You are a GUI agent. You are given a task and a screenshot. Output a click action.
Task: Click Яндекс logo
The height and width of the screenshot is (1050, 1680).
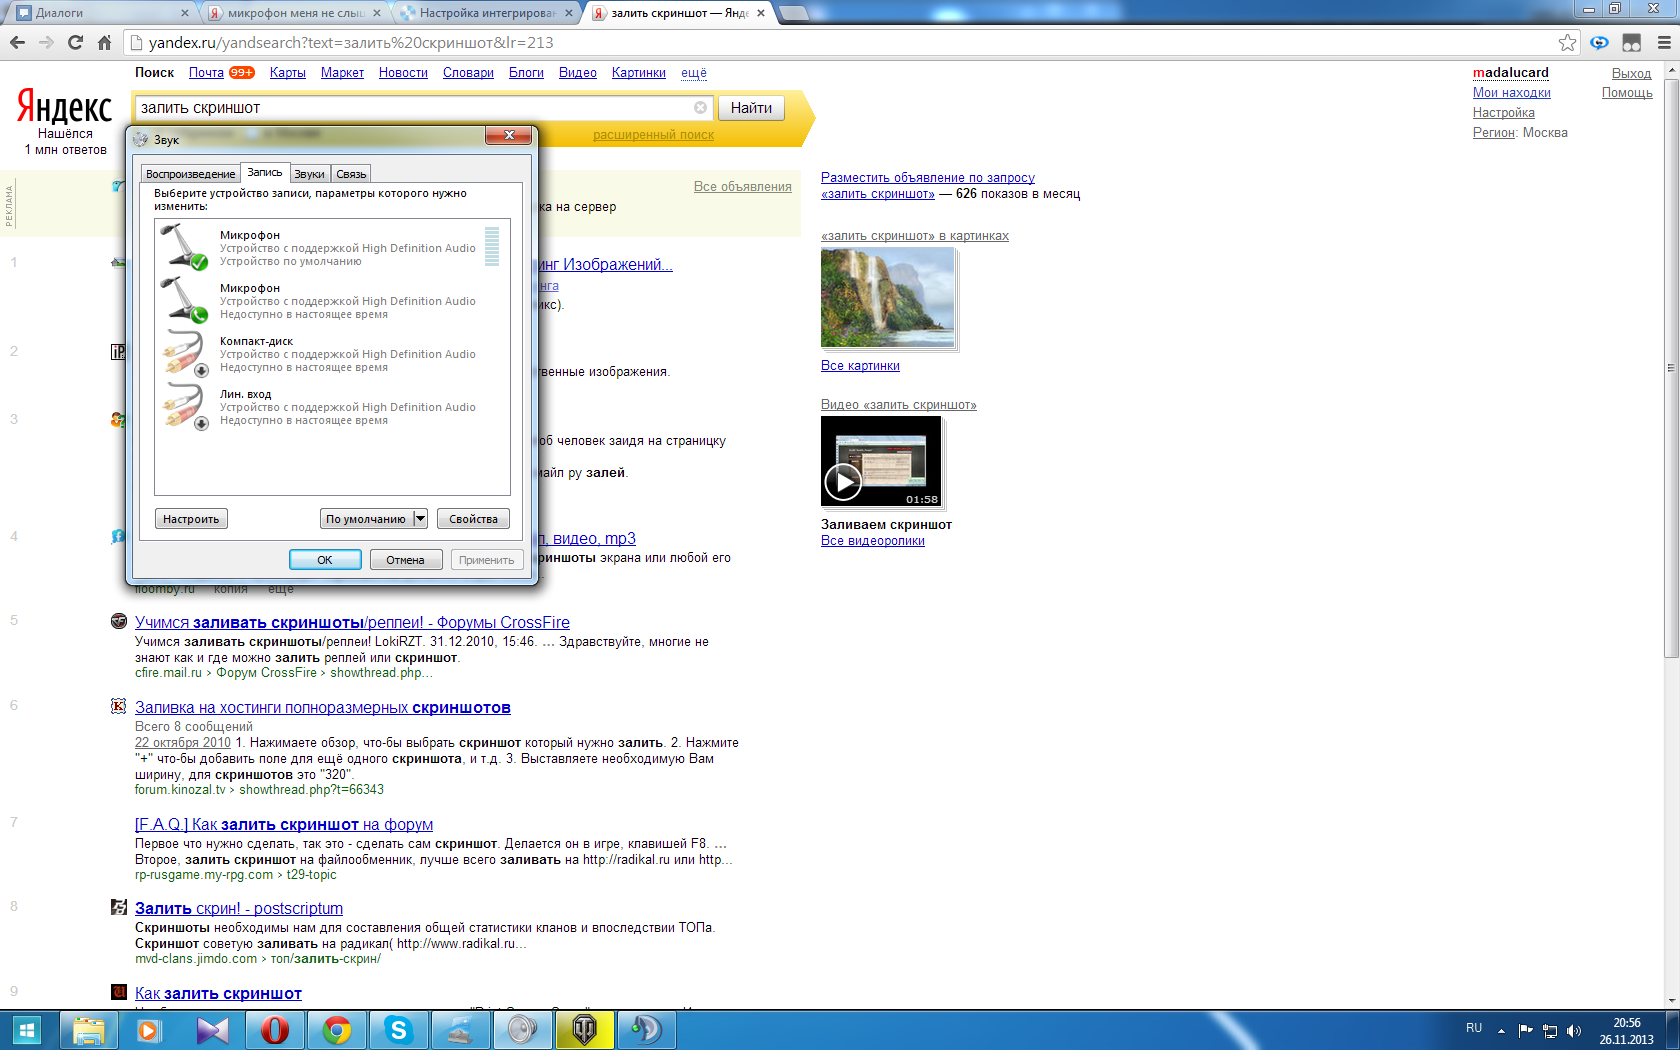click(65, 106)
